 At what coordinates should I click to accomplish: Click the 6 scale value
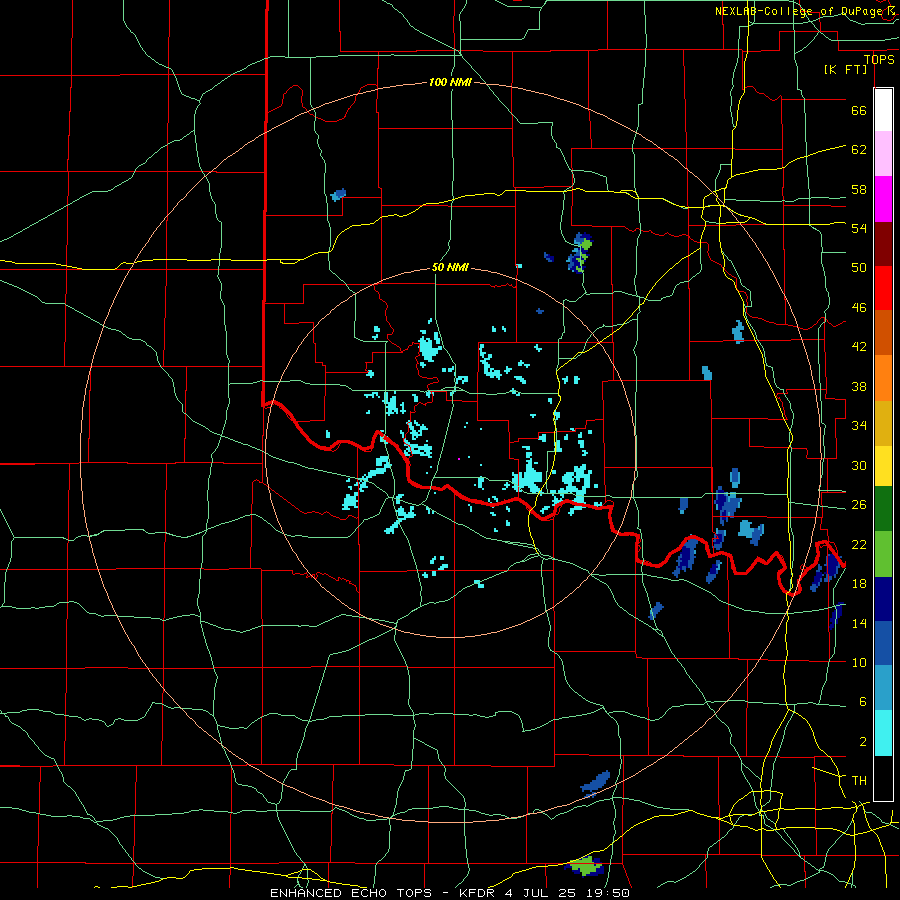(863, 702)
